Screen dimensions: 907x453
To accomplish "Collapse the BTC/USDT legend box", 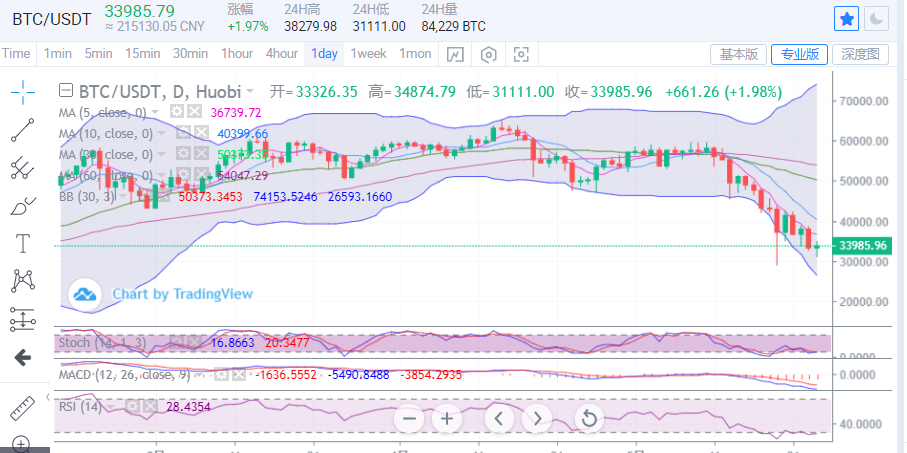I will tap(66, 91).
